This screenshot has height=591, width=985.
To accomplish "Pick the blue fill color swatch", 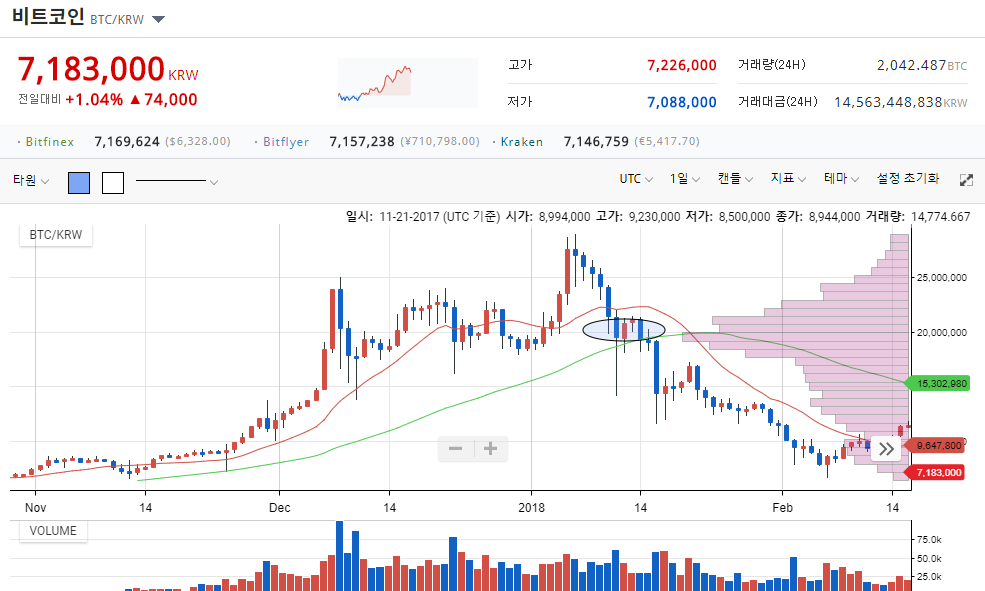I will (79, 183).
